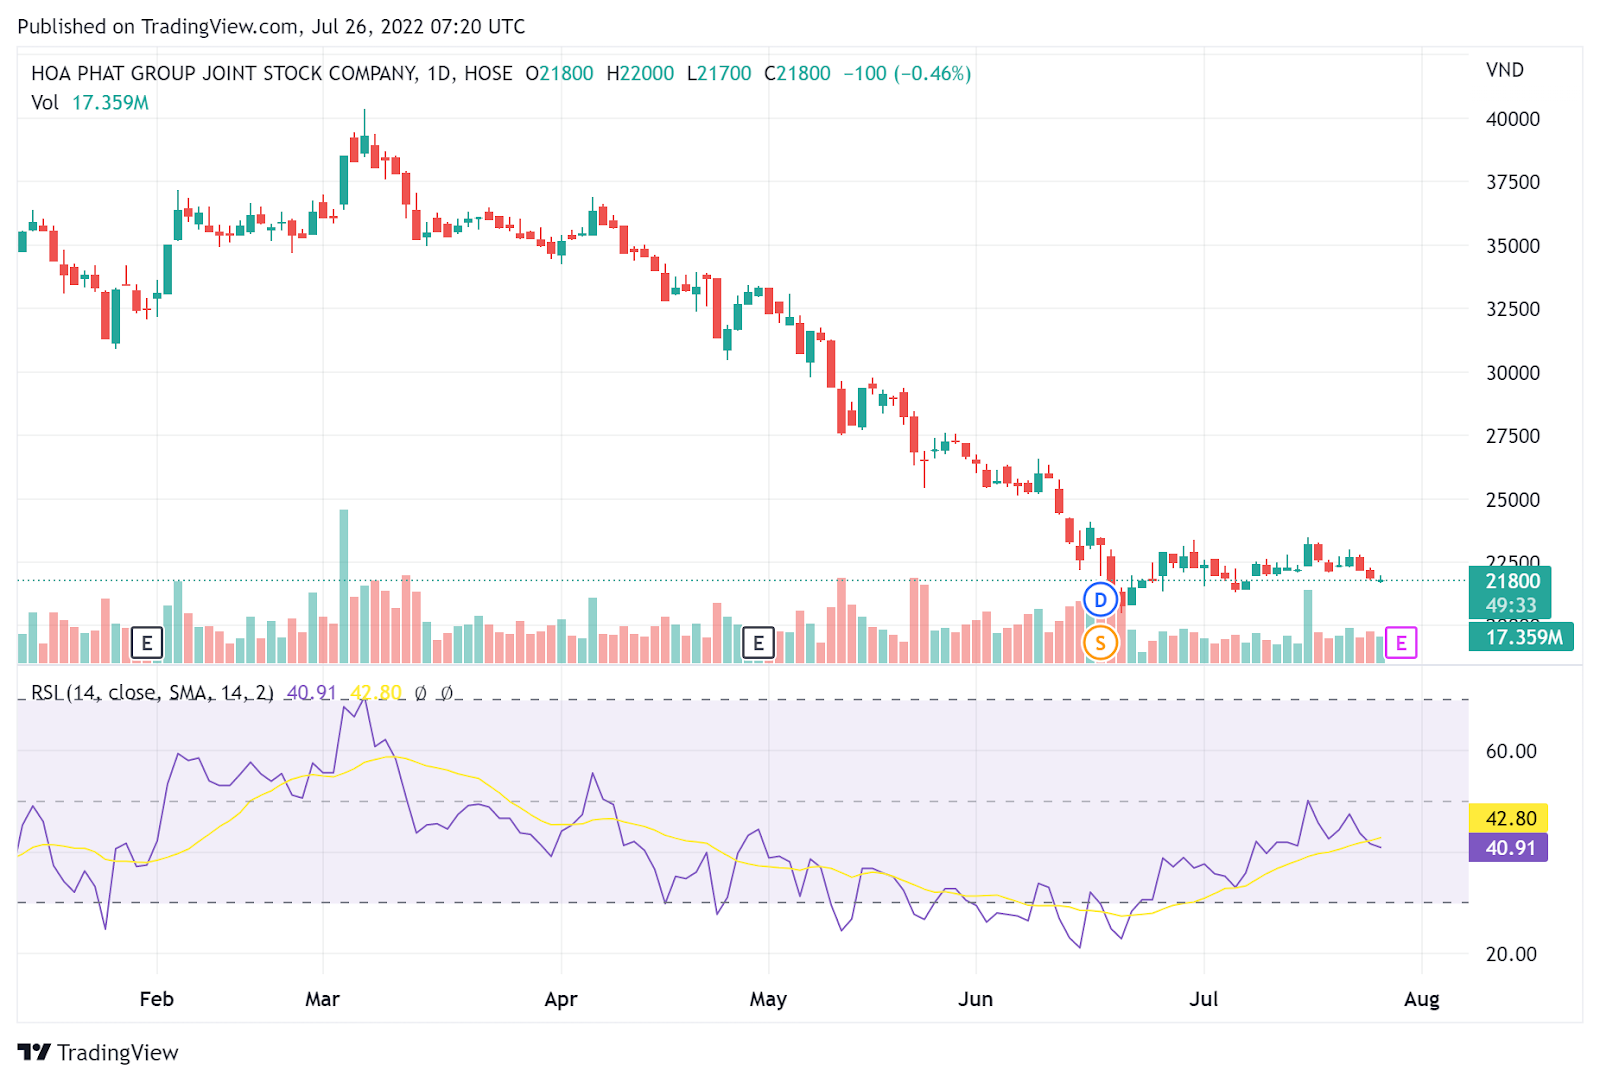The width and height of the screenshot is (1600, 1083).
Task: Click the countdown timer 49:33
Action: (1511, 605)
